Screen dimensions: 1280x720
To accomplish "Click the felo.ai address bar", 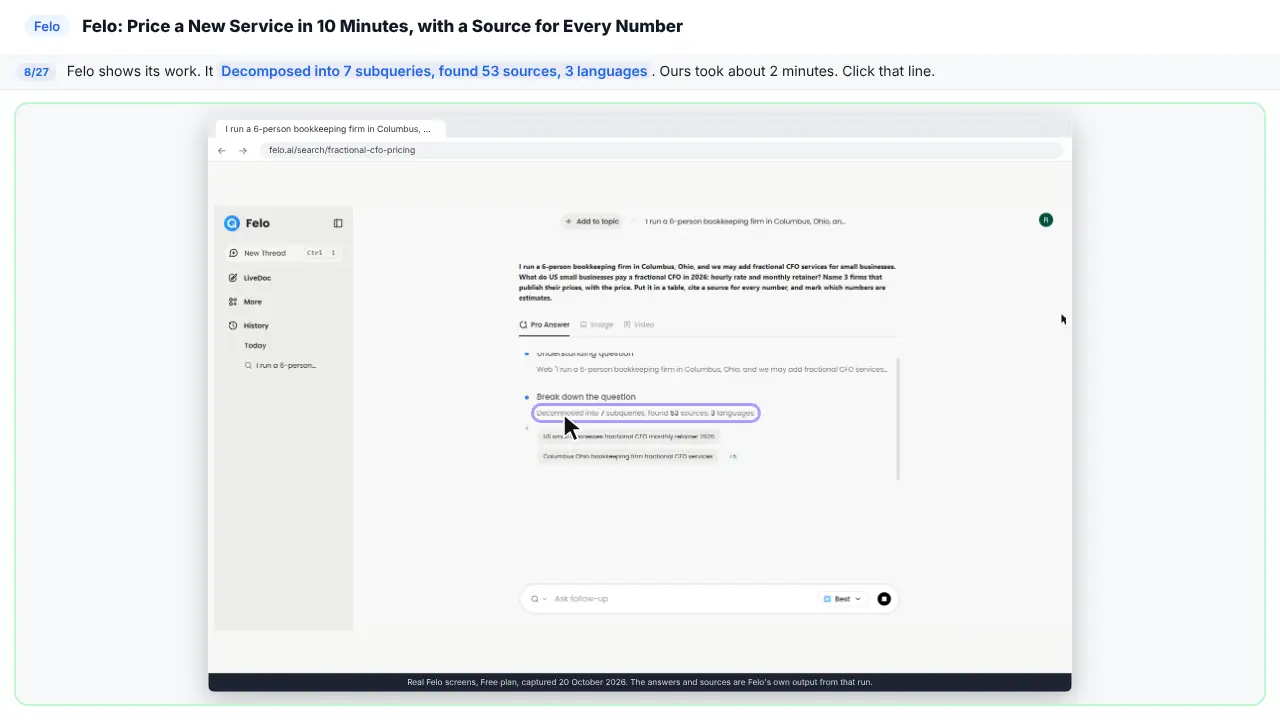I will coord(660,150).
